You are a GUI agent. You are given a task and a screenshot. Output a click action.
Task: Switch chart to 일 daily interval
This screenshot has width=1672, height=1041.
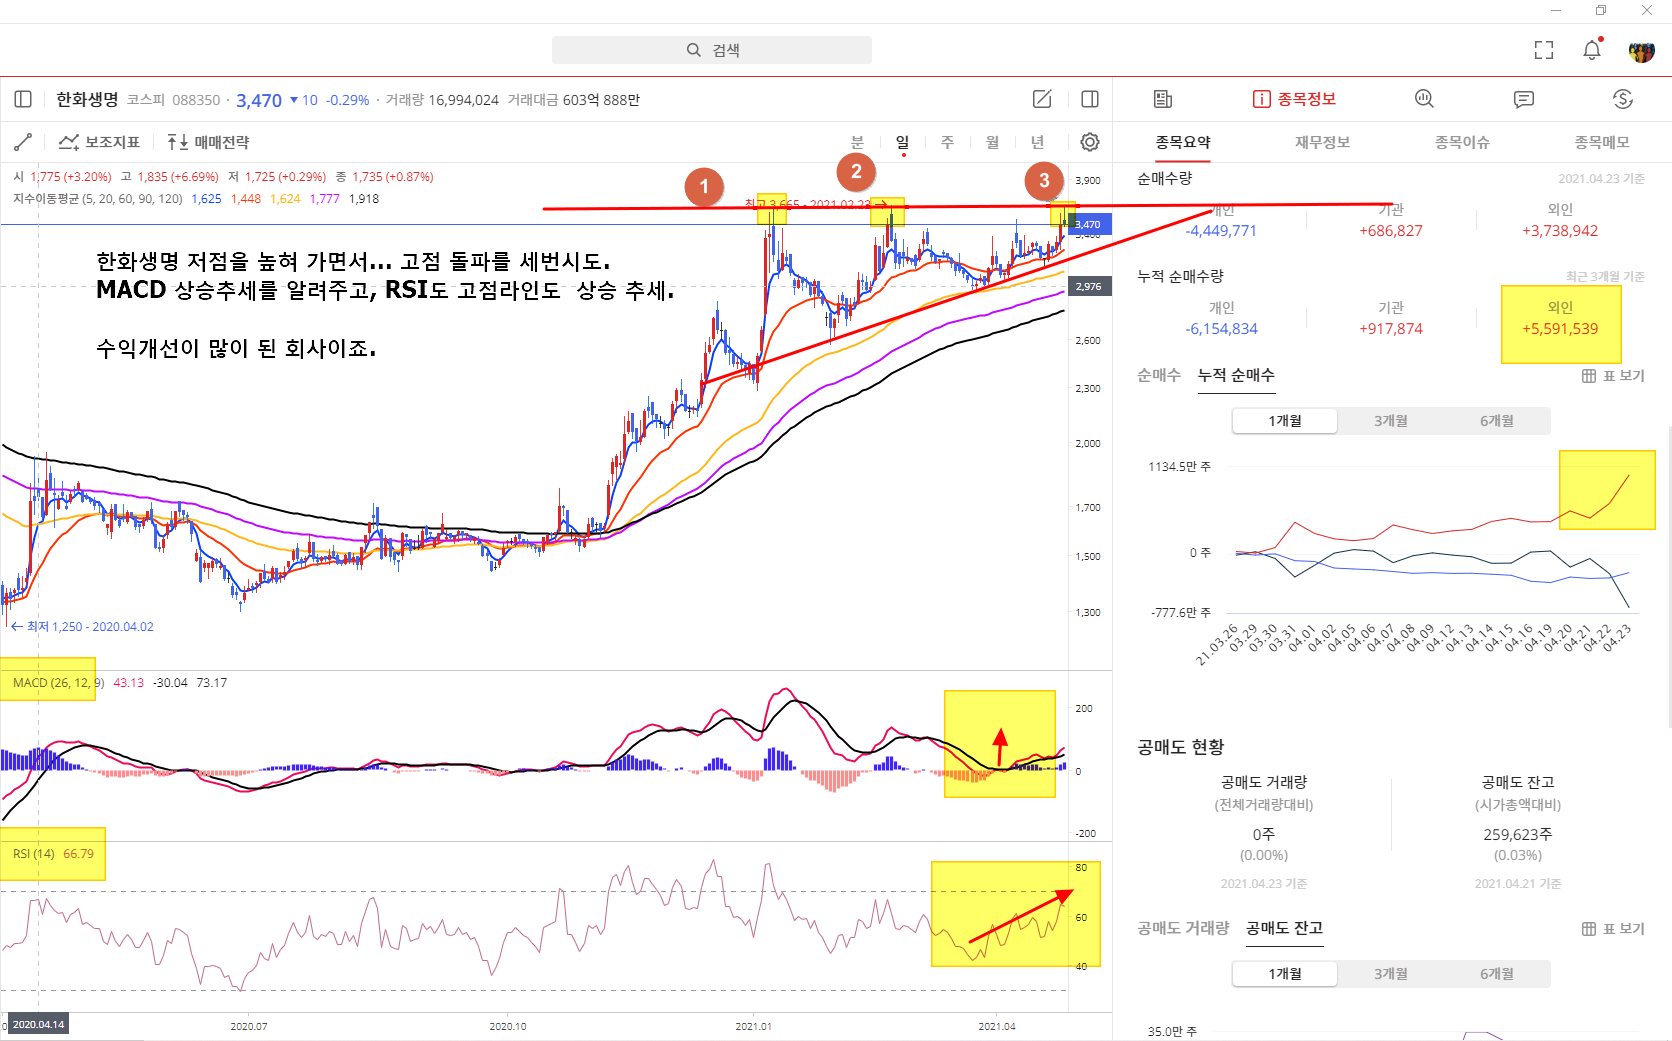click(902, 142)
